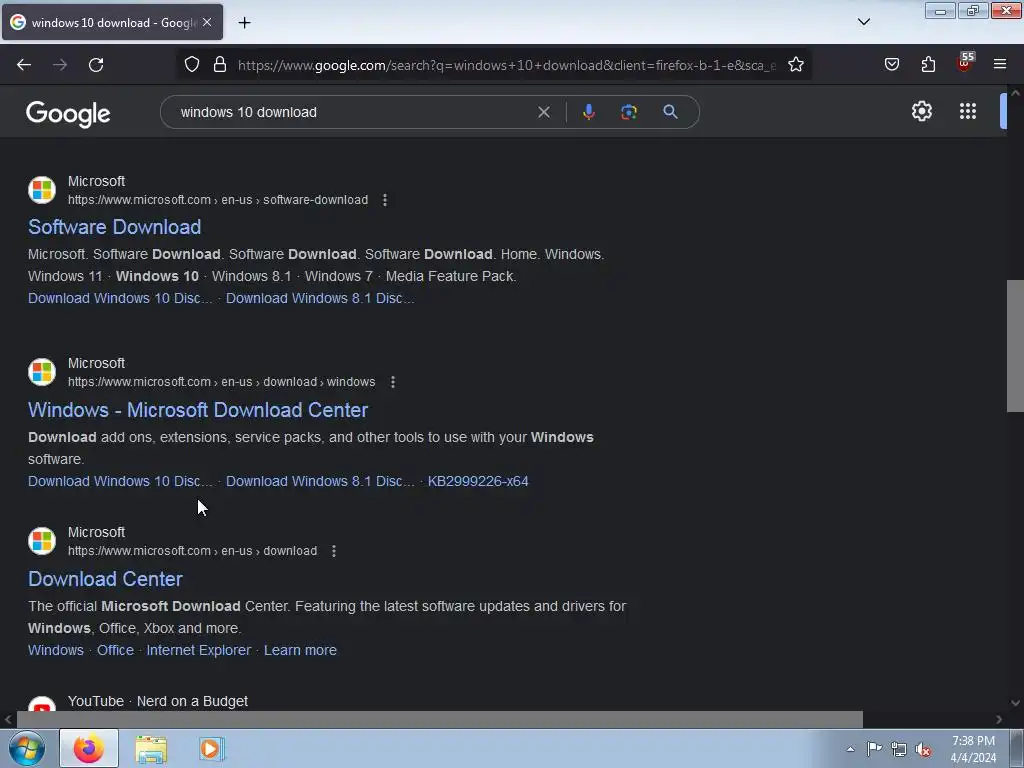Open the Office sitelink
Image resolution: width=1024 pixels, height=768 pixels.
[115, 650]
